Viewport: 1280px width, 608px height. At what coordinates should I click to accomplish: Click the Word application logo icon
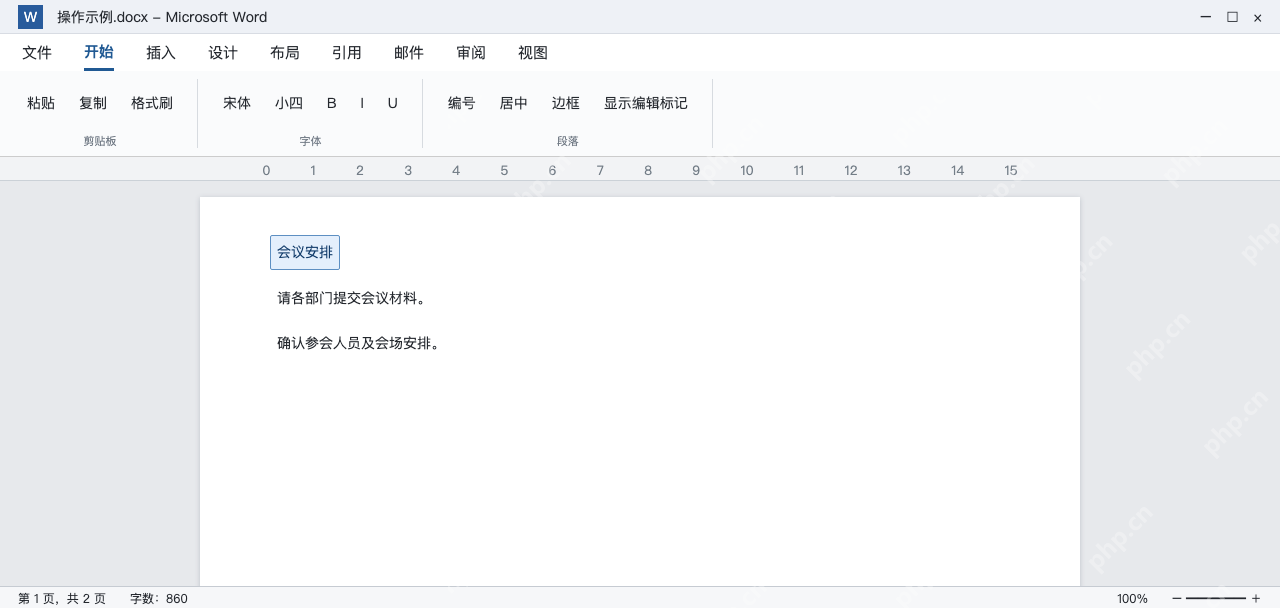coord(30,17)
